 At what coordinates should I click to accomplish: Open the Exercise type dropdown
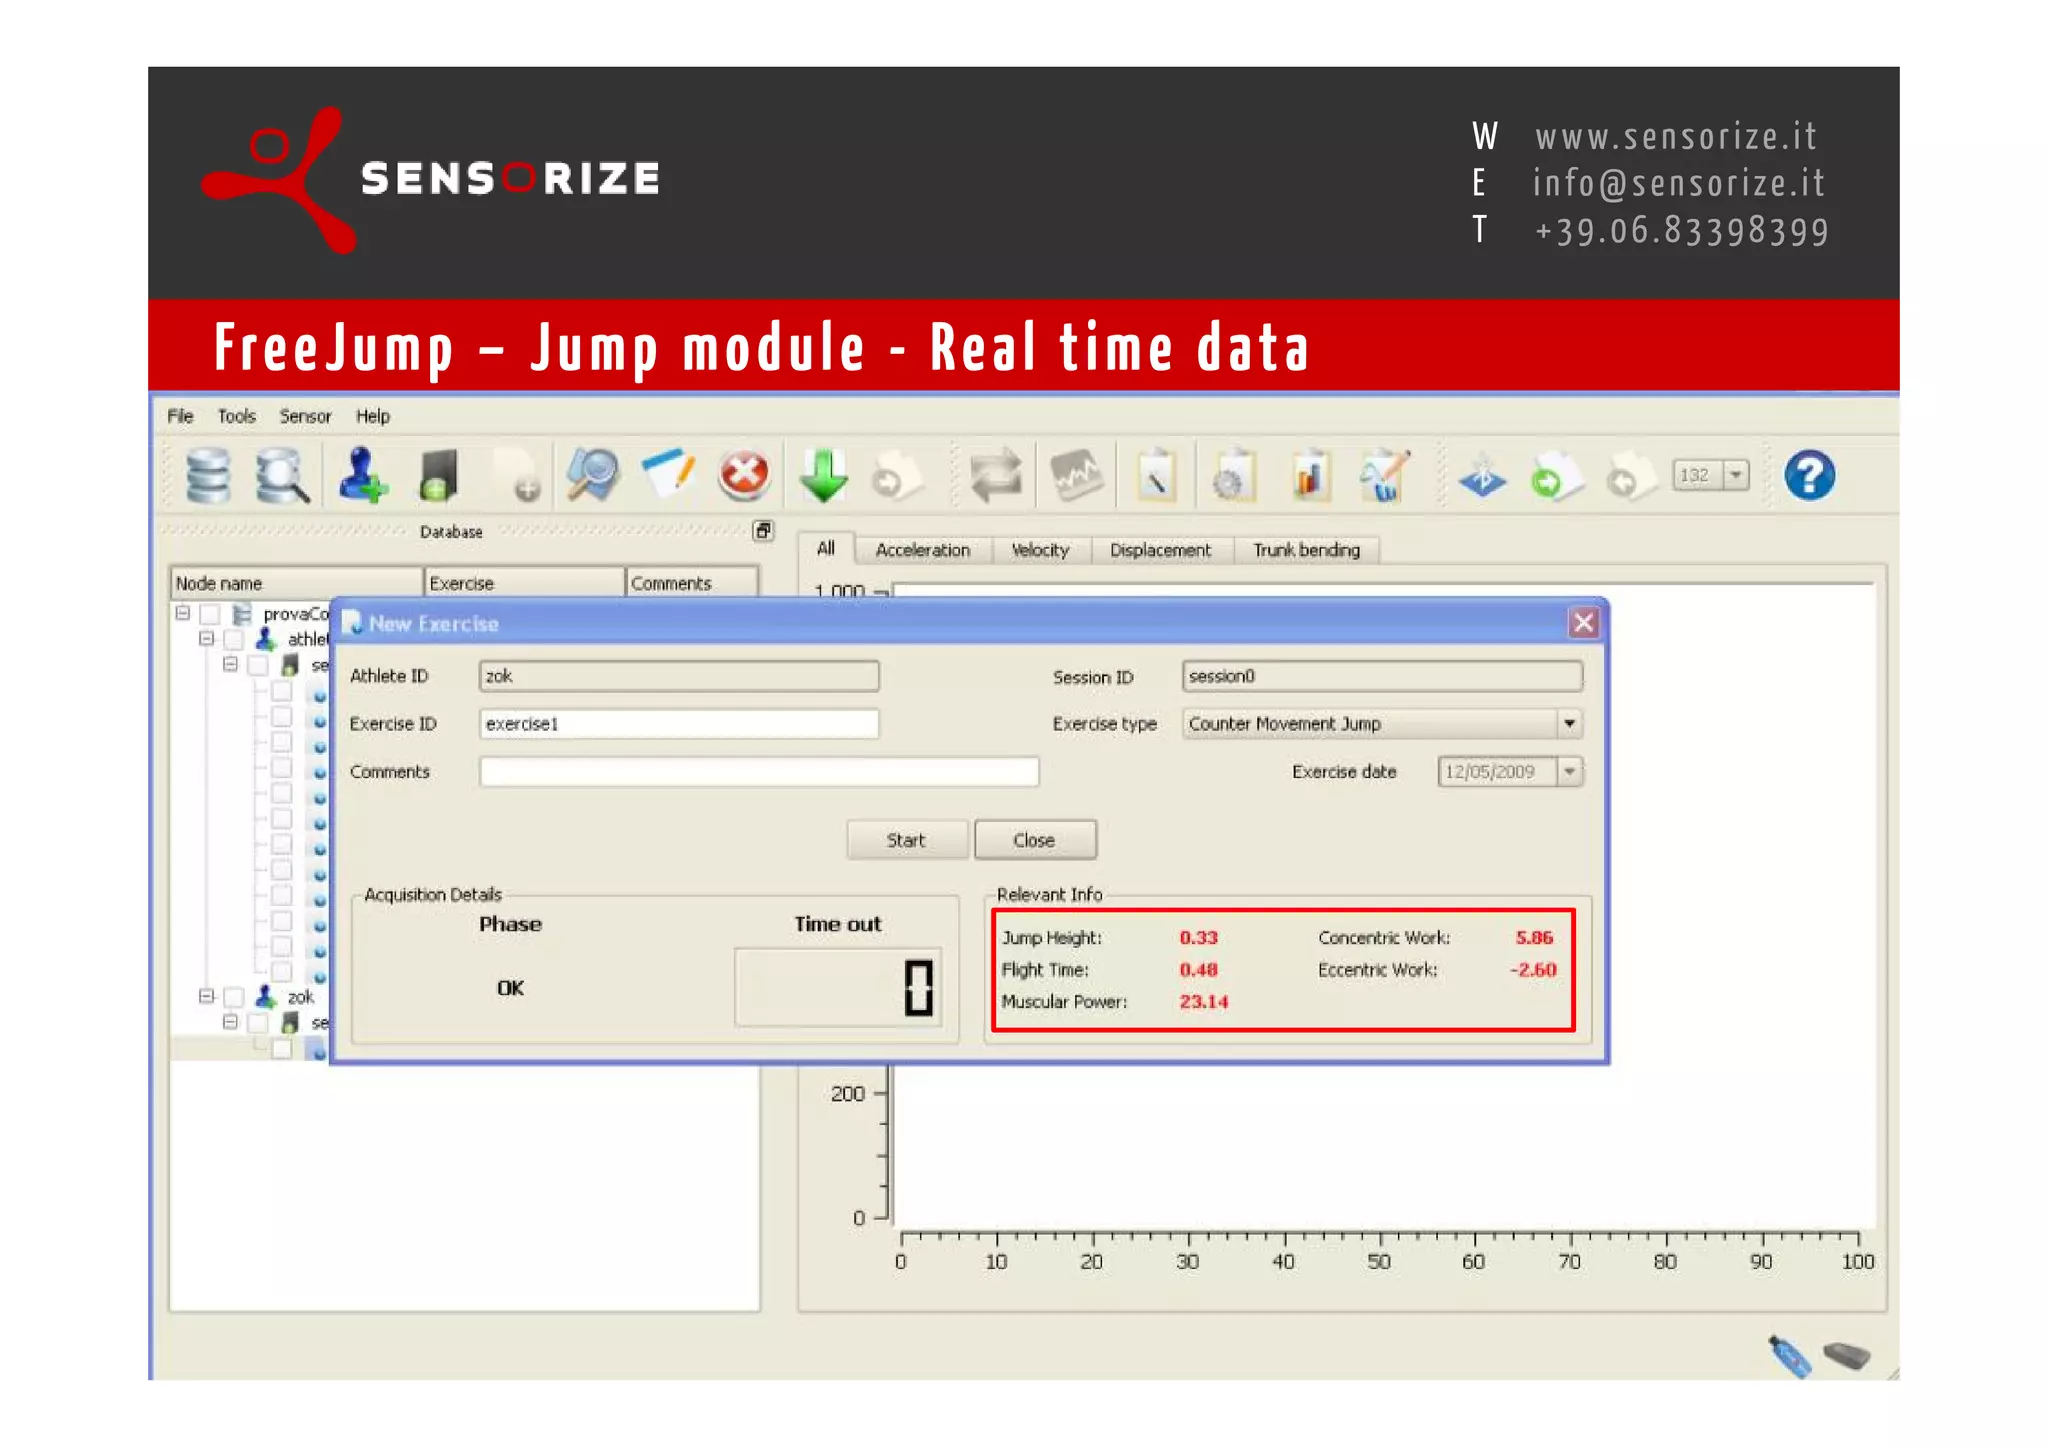pyautogui.click(x=1569, y=723)
